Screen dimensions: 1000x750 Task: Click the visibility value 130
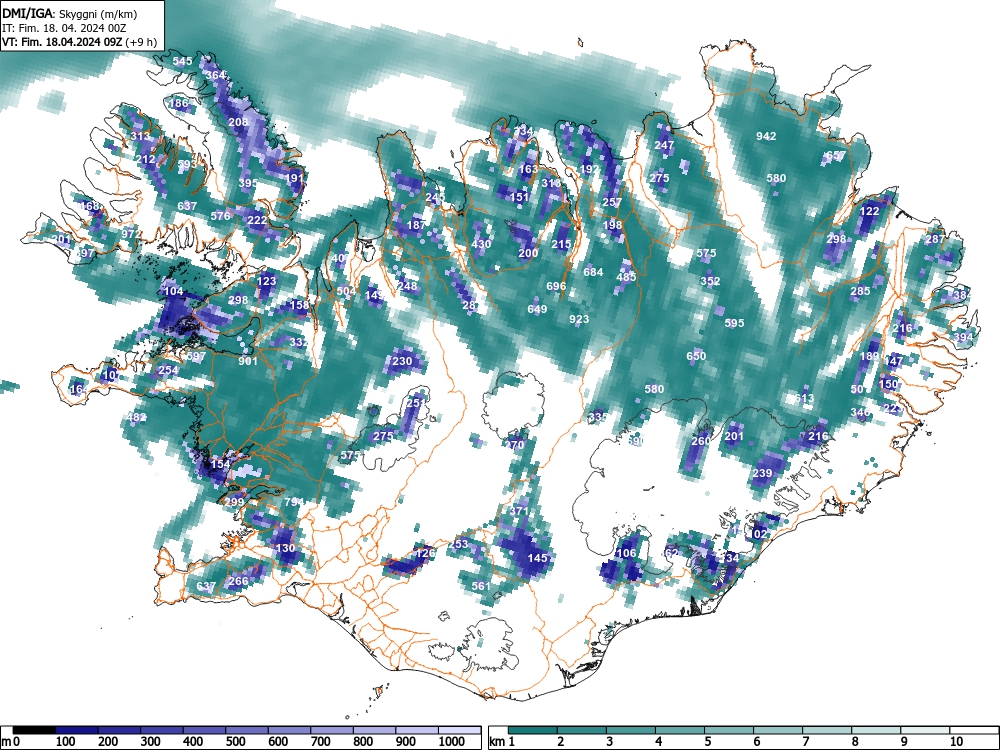[x=285, y=548]
